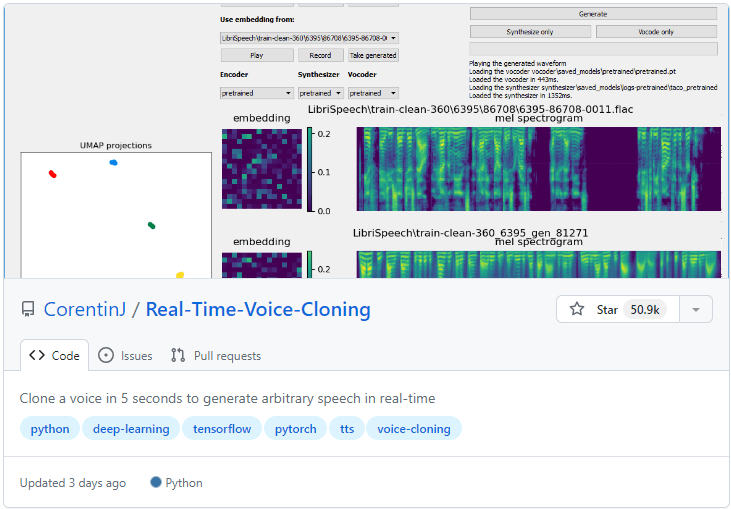Open the LibriSpeech embedding source dropdown
Viewport: 731px width, 509px height.
point(310,38)
